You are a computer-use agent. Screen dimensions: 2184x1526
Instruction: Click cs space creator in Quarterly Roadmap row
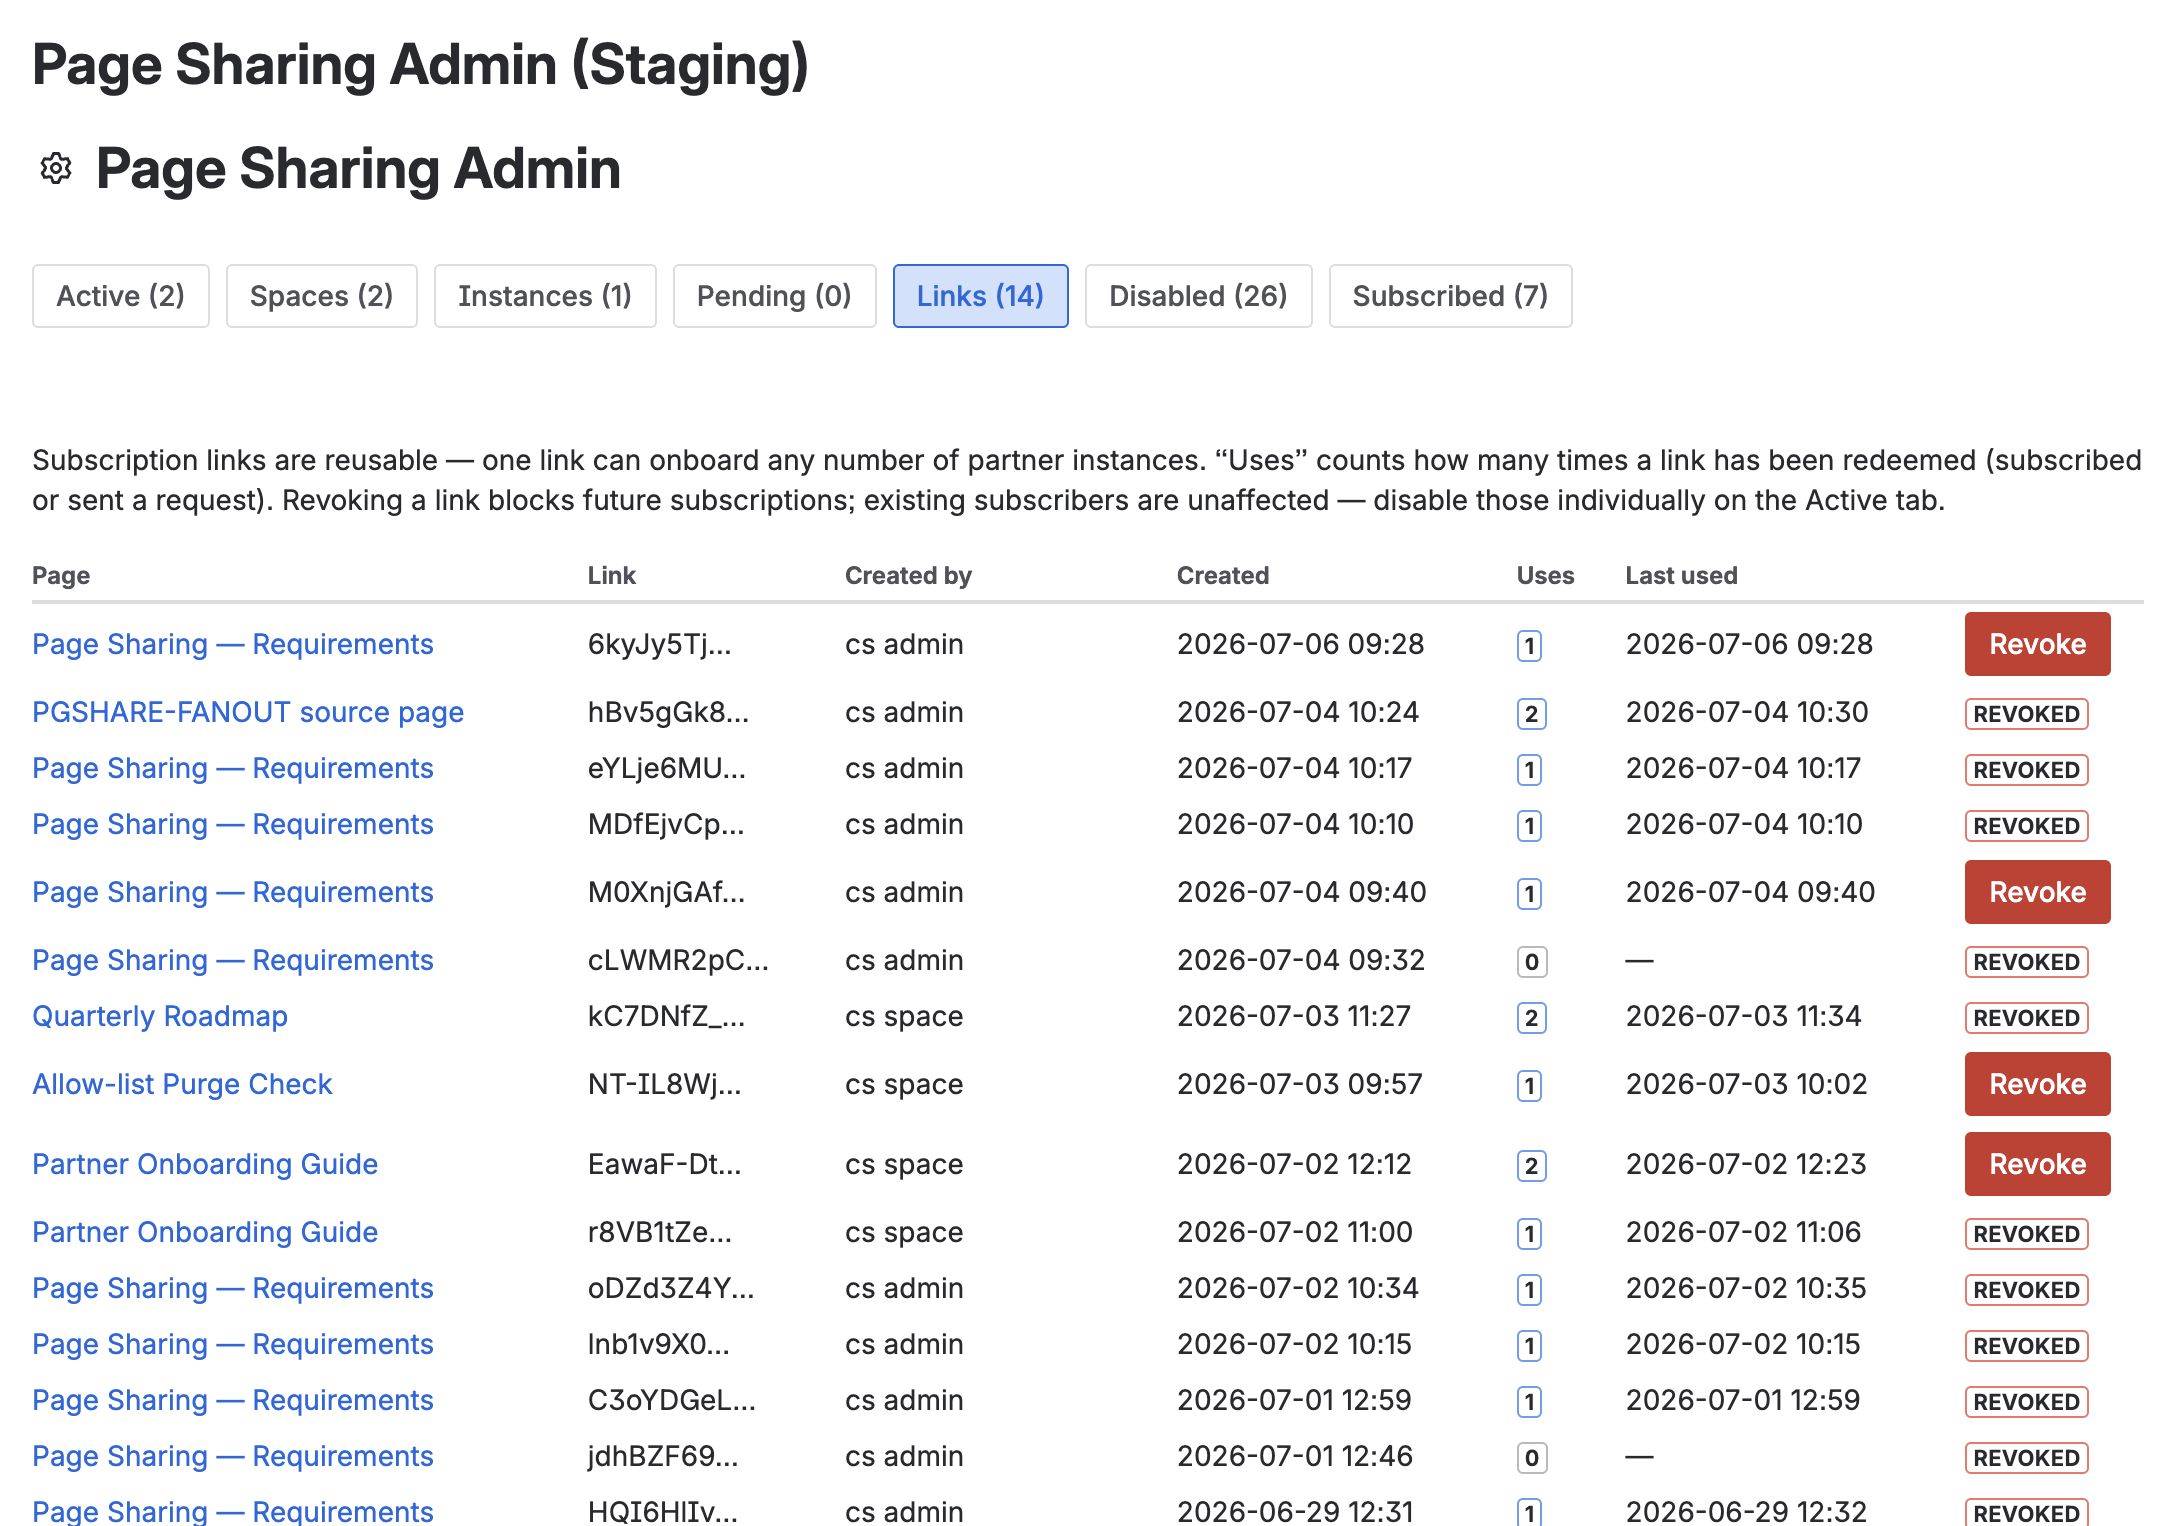click(904, 1016)
